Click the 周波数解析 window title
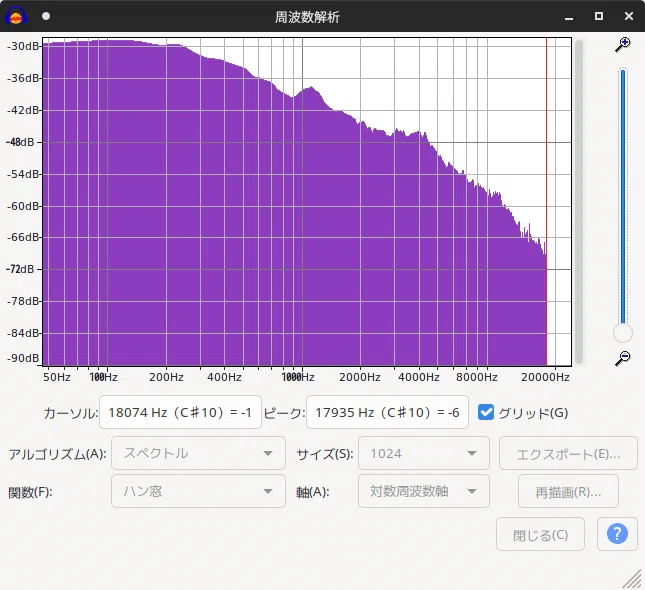Viewport: 645px width, 590px height. 307,17
